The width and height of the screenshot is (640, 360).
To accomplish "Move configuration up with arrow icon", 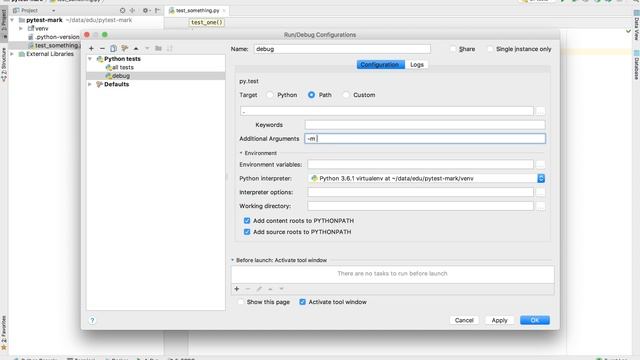I will (x=136, y=48).
